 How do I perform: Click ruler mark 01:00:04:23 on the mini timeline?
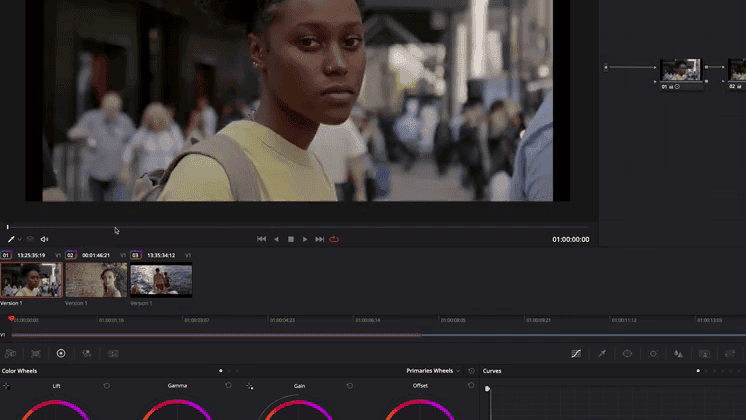282,320
